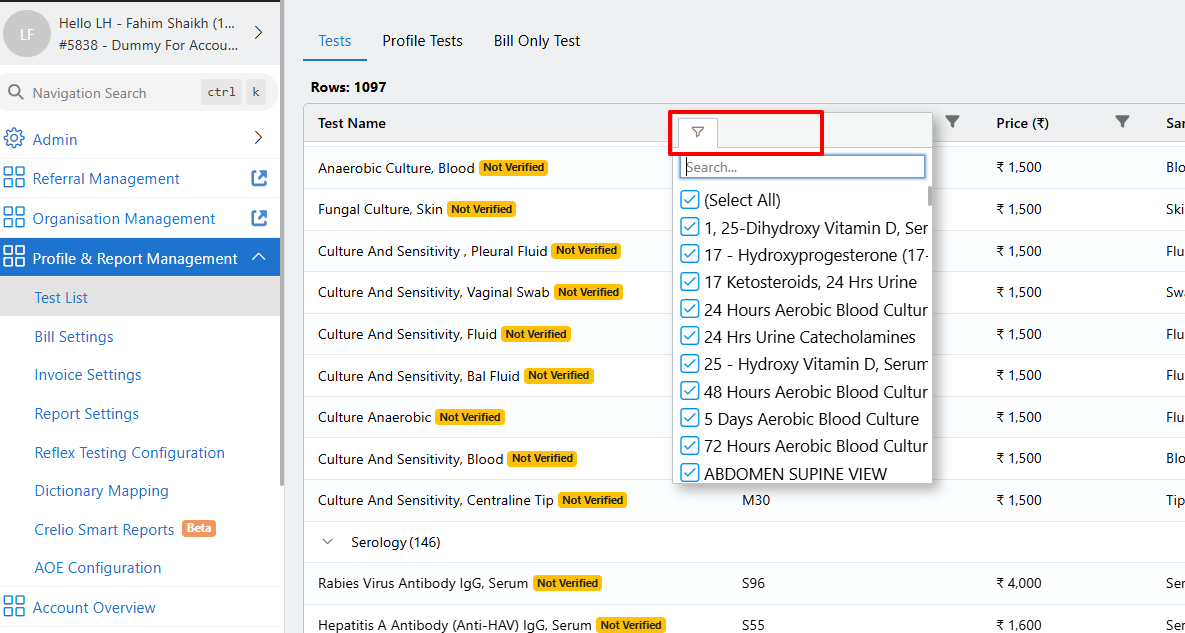The height and width of the screenshot is (633, 1185).
Task: Switch to the Profile Tests tab
Action: (422, 41)
